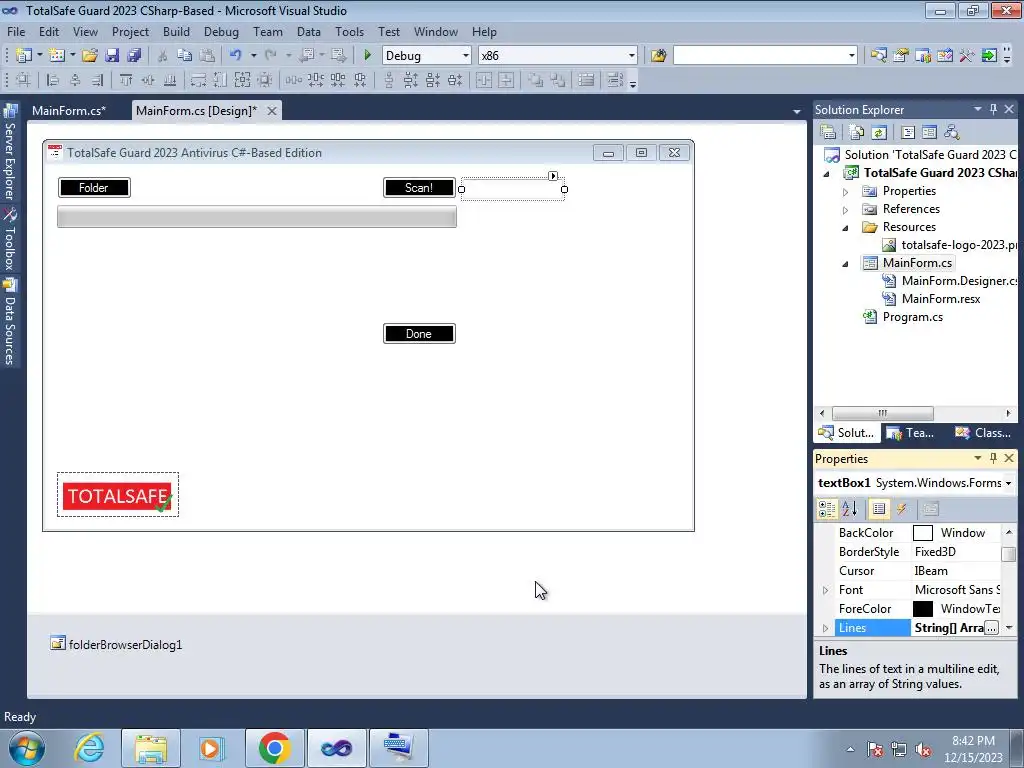
Task: Click the Save icon in the toolbar
Action: coord(112,56)
